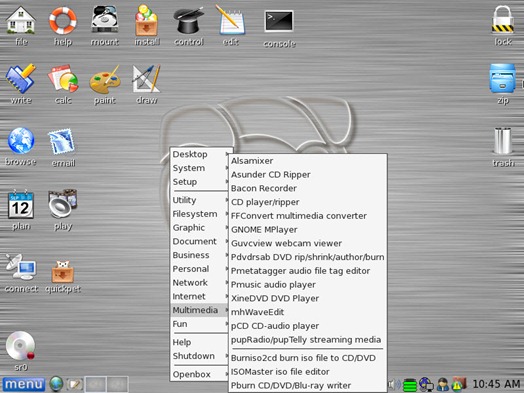Expand the Desktop submenu
524x393 pixels.
[x=201, y=154]
